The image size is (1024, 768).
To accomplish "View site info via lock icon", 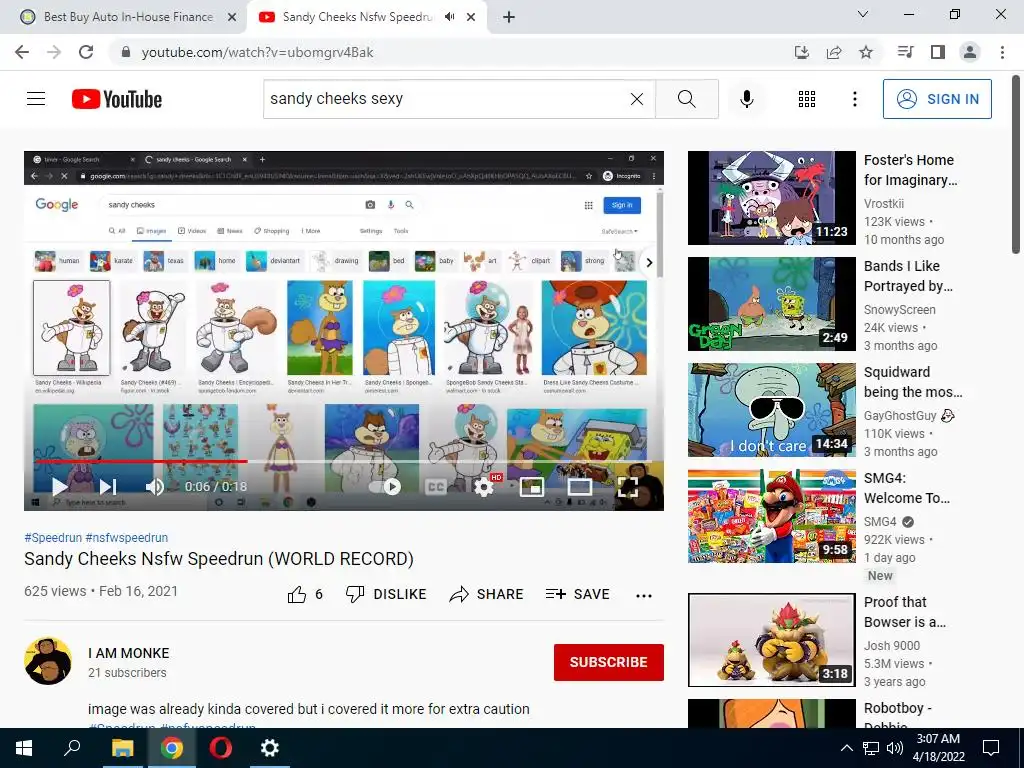I will point(126,52).
